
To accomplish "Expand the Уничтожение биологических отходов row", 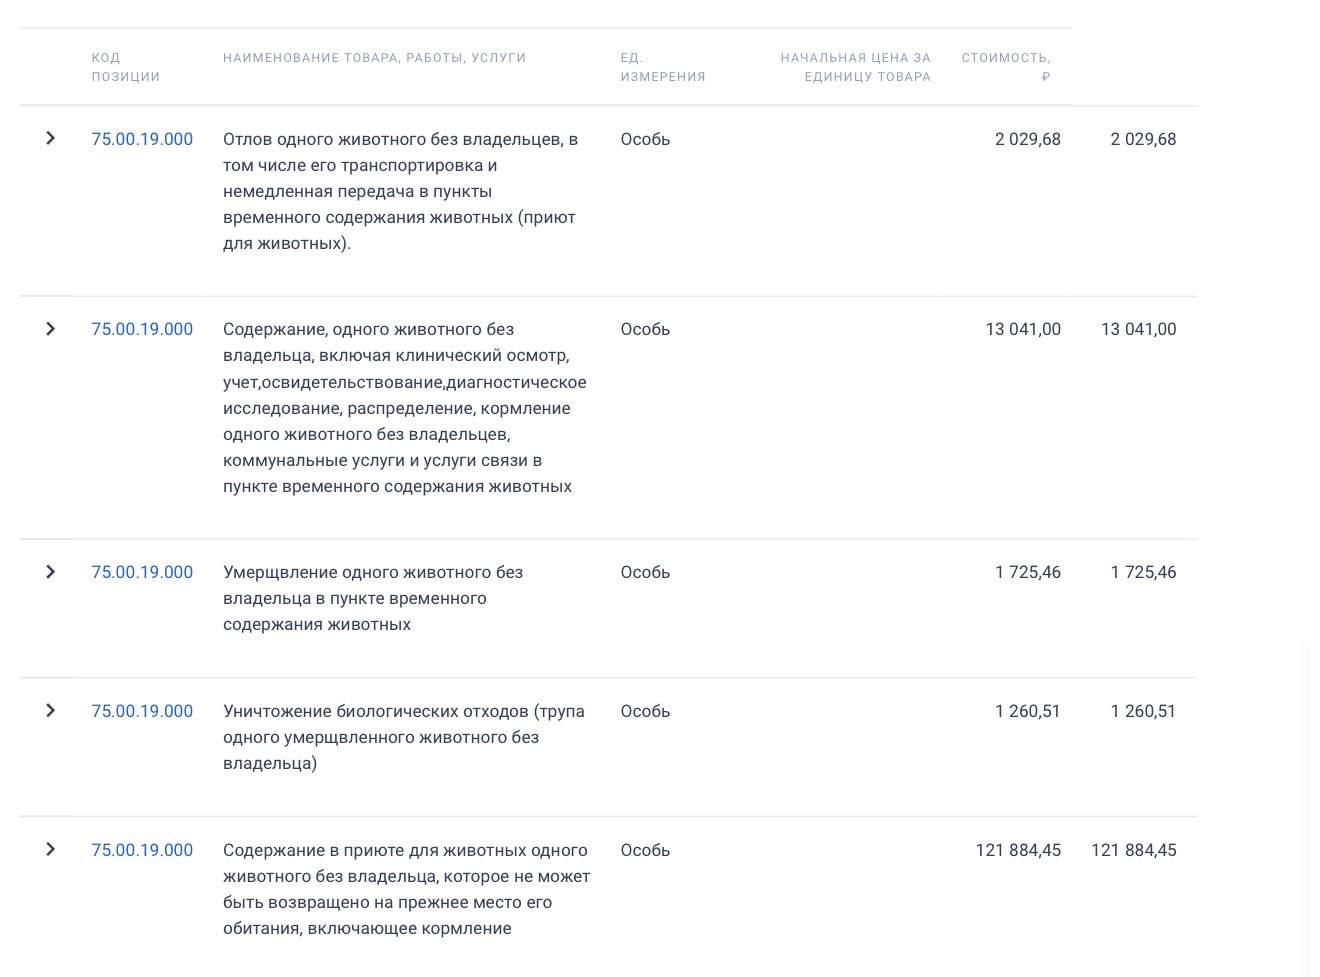I will 50,711.
